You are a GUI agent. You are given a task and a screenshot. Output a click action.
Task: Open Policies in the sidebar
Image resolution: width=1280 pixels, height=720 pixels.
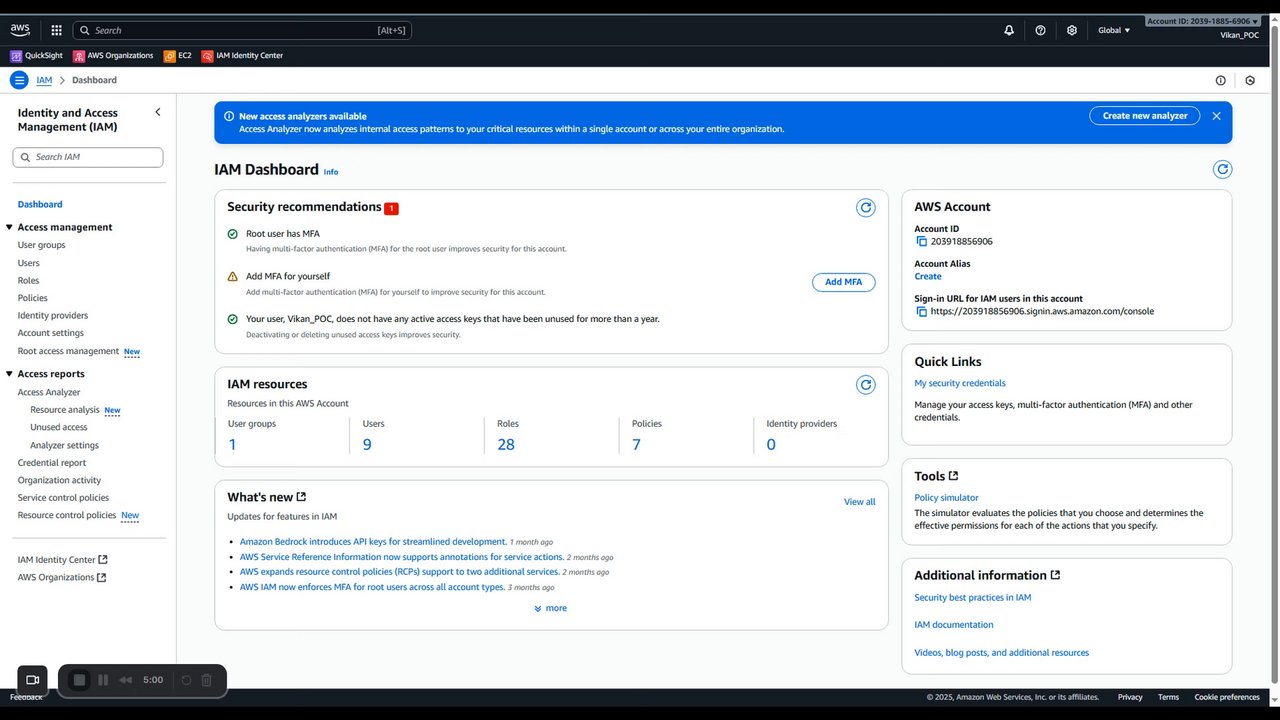click(33, 298)
